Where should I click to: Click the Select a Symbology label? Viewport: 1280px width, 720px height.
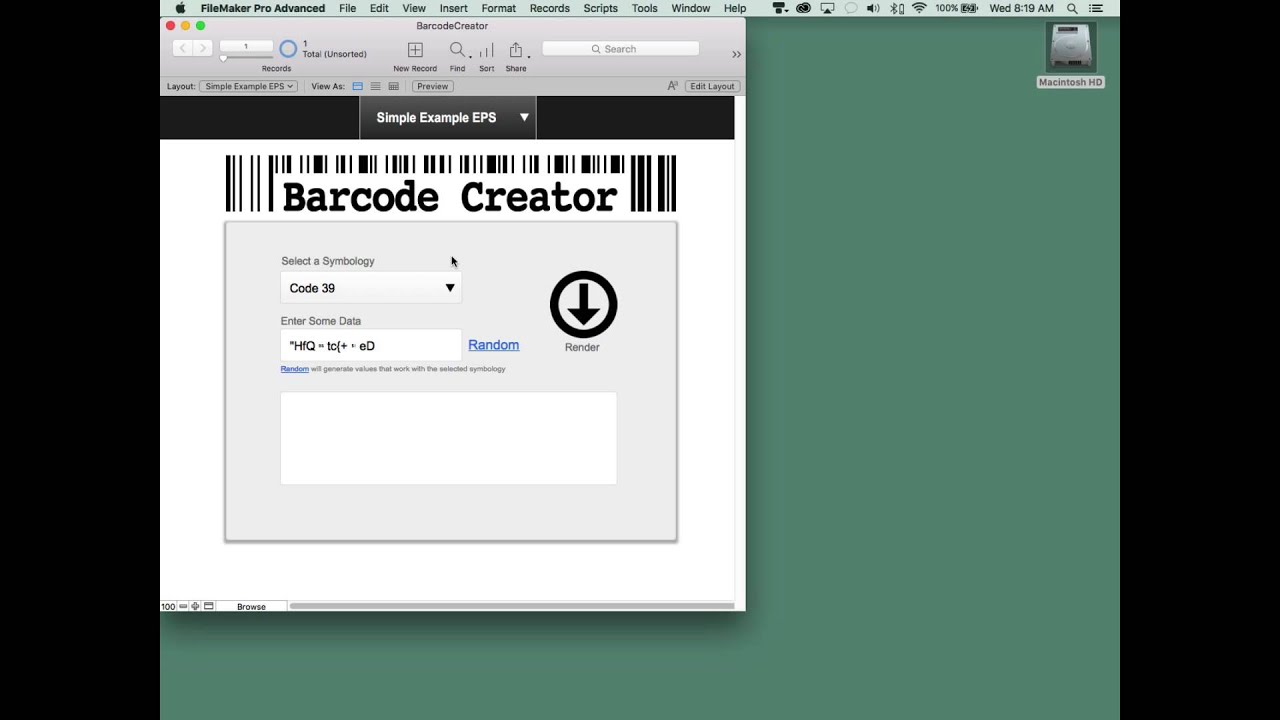coord(328,261)
